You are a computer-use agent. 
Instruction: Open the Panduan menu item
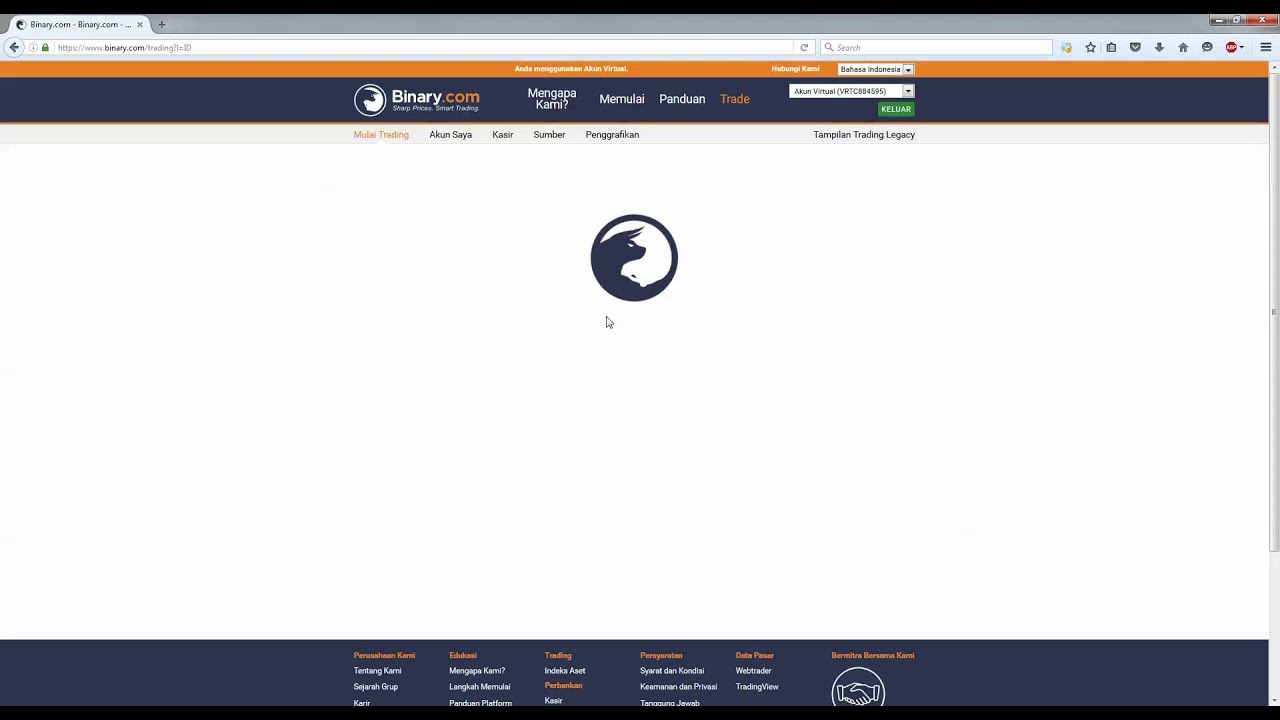tap(682, 99)
